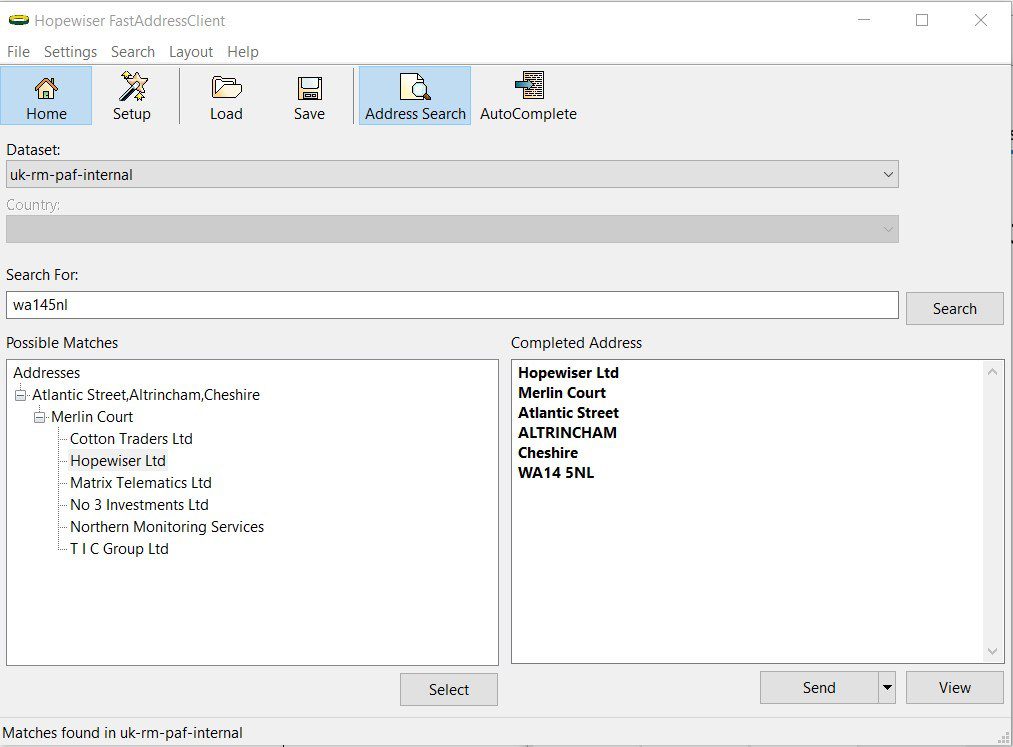
Task: Click the Hopewiser app icon in the title bar
Action: pyautogui.click(x=18, y=21)
